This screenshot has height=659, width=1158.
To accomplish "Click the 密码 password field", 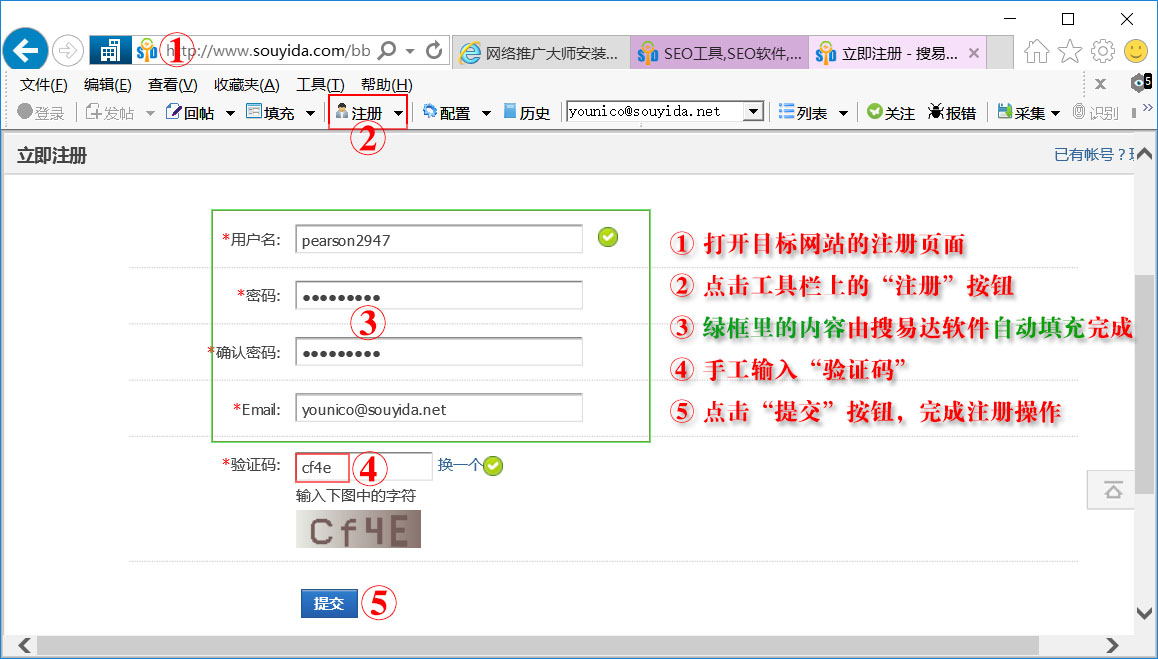I will [439, 296].
